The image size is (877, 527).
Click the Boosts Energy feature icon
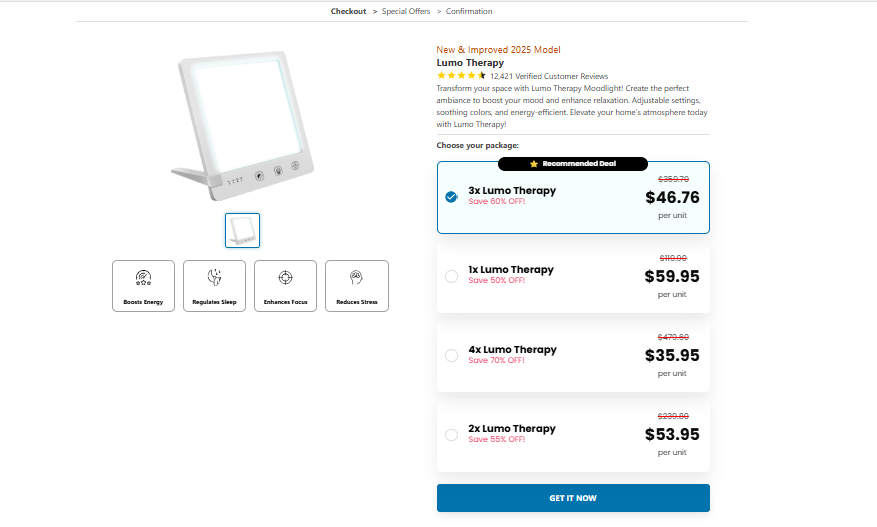point(143,276)
